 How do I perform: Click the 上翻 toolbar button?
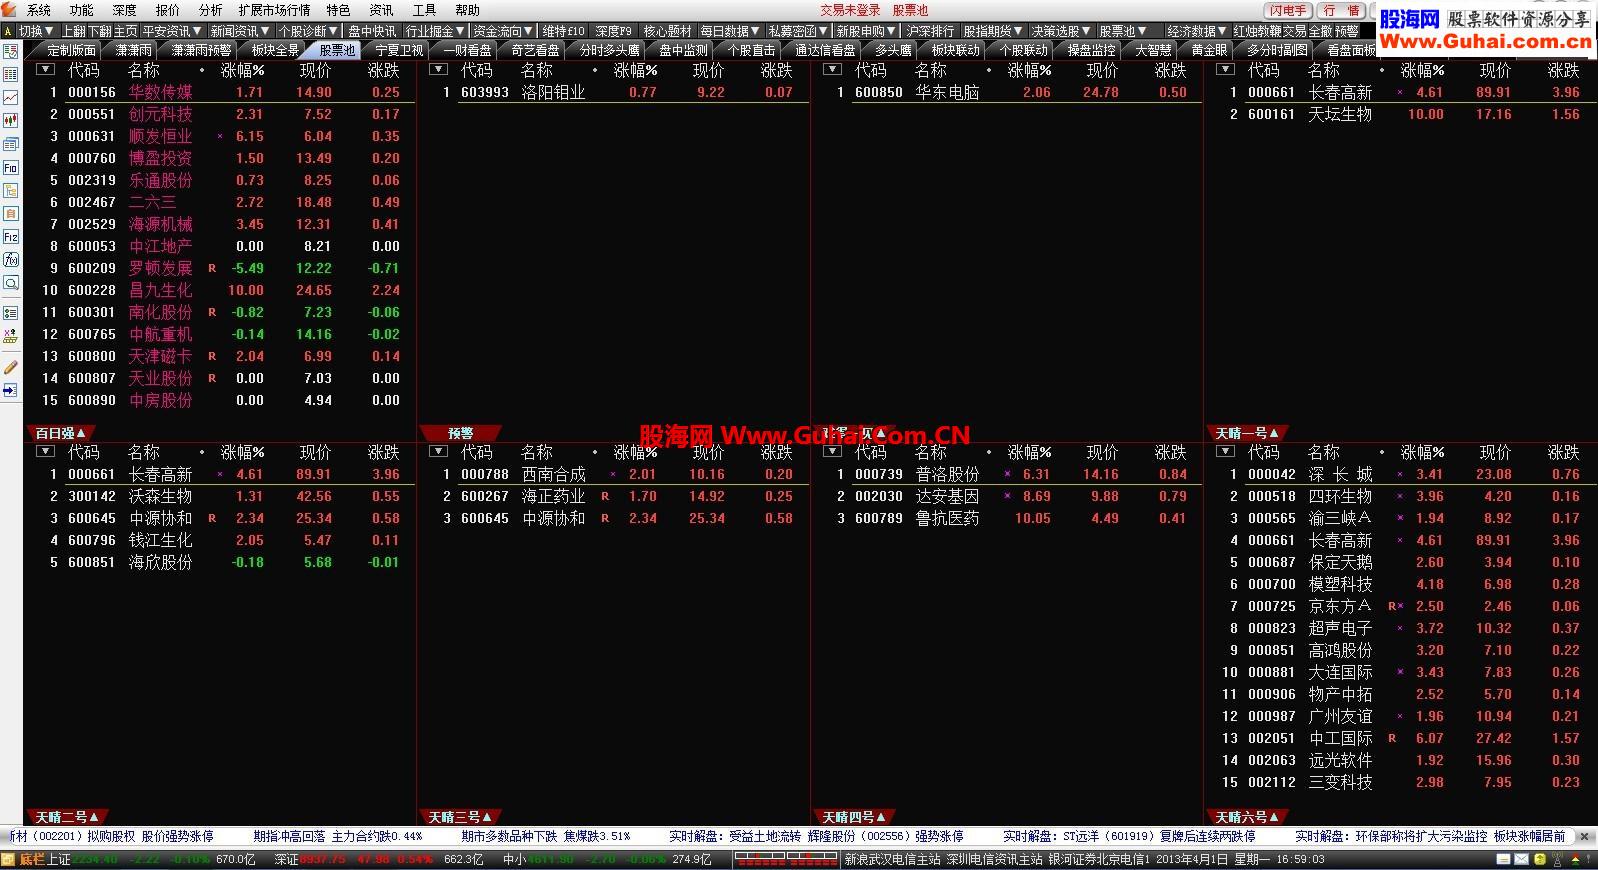point(74,31)
